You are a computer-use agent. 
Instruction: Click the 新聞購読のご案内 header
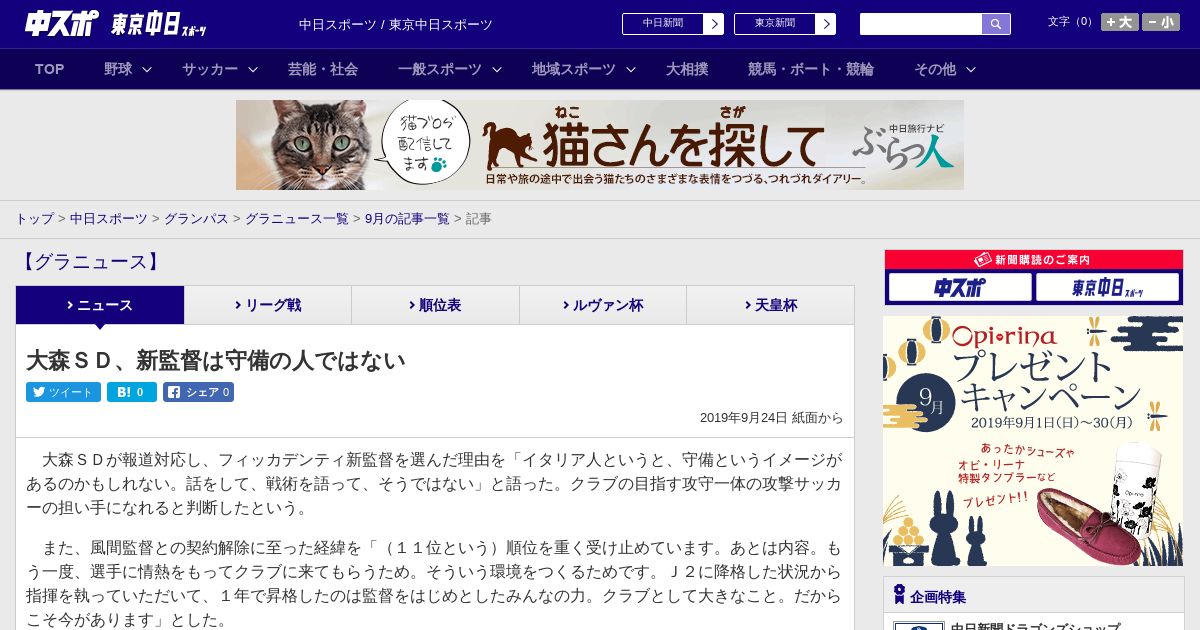(1034, 259)
